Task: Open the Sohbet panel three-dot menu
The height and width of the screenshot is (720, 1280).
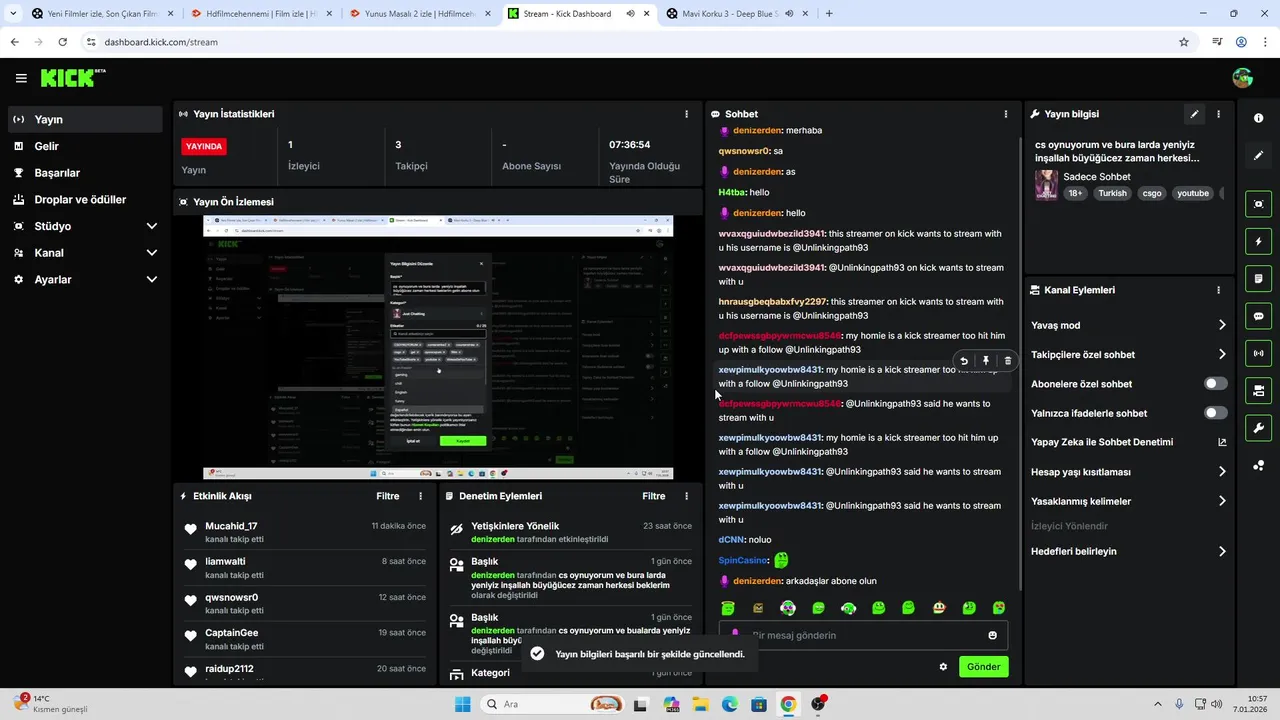Action: [x=1005, y=114]
